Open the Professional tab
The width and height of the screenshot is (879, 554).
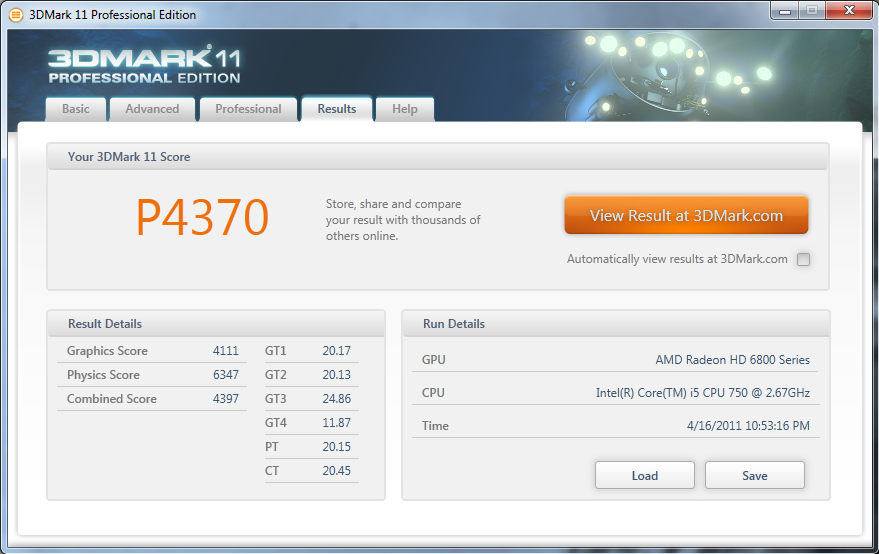pos(248,109)
